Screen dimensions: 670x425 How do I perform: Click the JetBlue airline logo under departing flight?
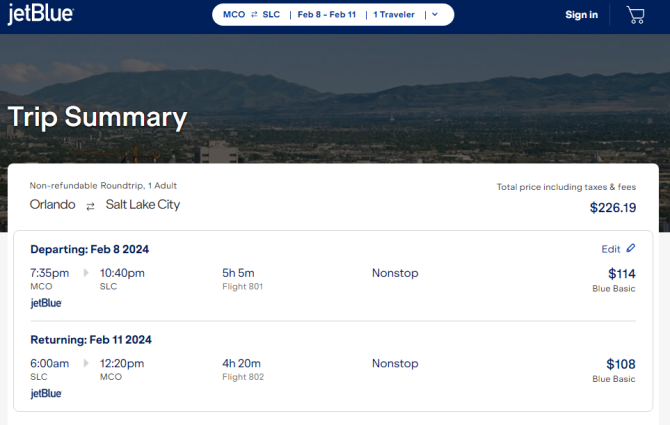click(x=46, y=303)
